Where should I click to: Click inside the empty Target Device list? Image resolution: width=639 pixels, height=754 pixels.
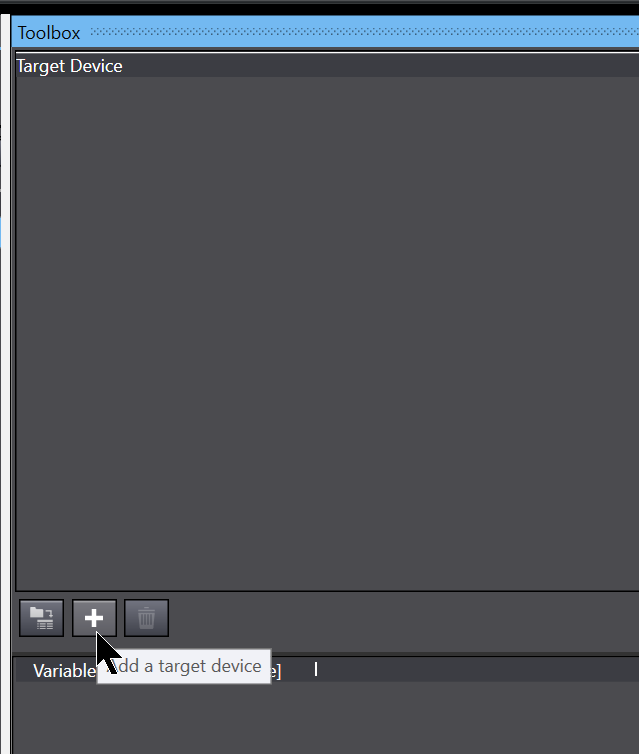tap(327, 333)
